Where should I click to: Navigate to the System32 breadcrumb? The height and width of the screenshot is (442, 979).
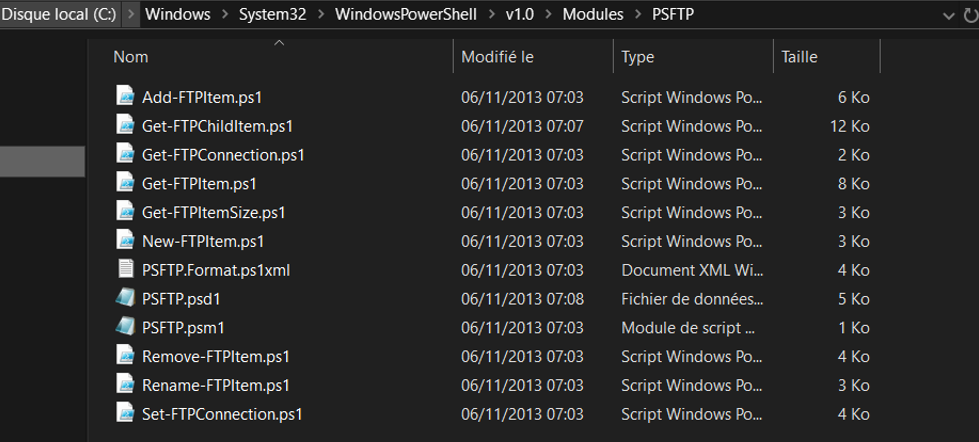click(273, 15)
